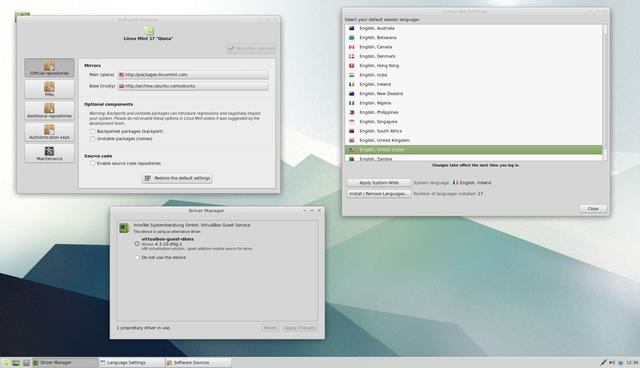Image resolution: width=640 pixels, height=368 pixels.
Task: Click Hong Kong flag icon in language list
Action: point(351,66)
